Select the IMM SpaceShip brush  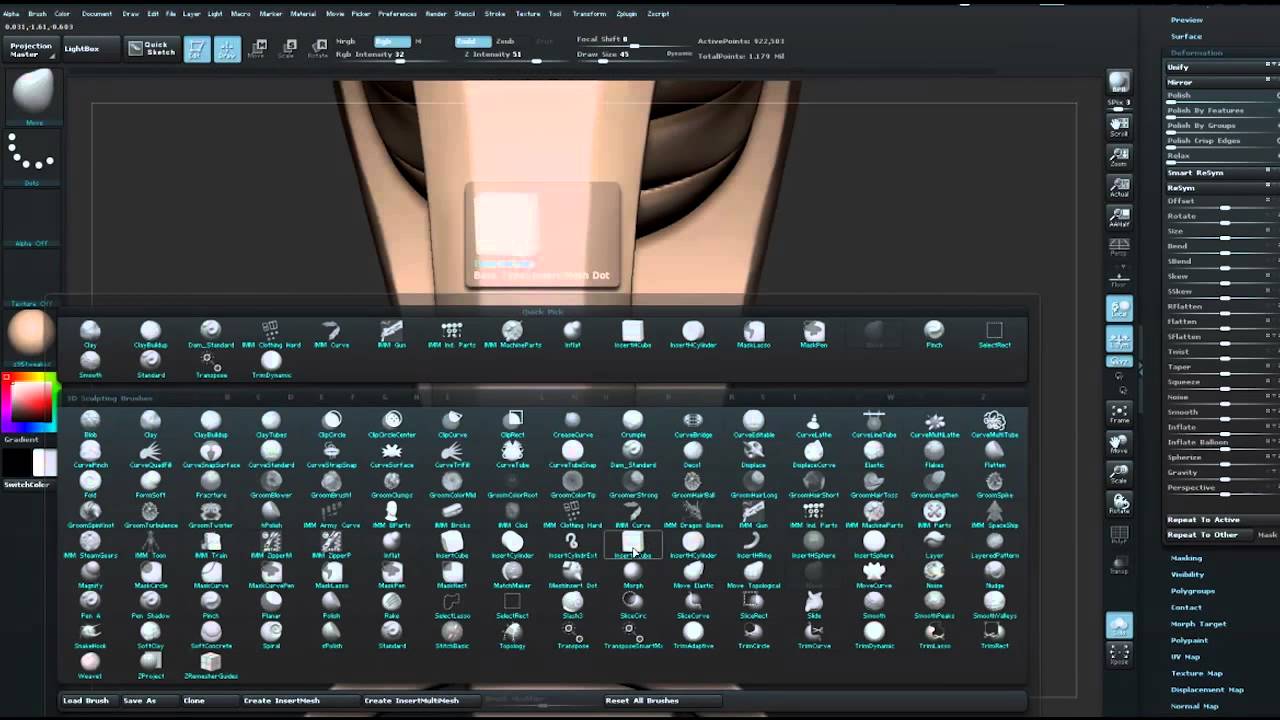pyautogui.click(x=994, y=514)
